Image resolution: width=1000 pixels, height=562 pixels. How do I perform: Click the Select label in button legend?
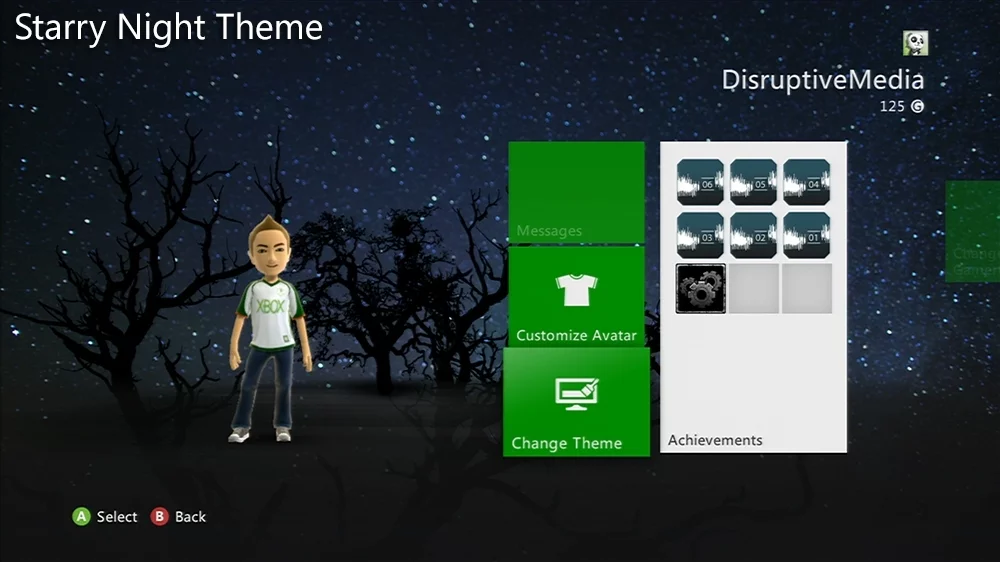pyautogui.click(x=117, y=517)
